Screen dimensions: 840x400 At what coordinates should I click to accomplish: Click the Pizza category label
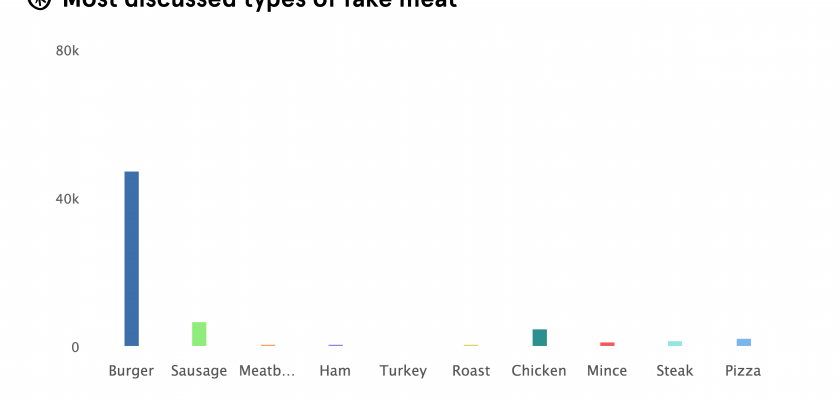tap(743, 371)
